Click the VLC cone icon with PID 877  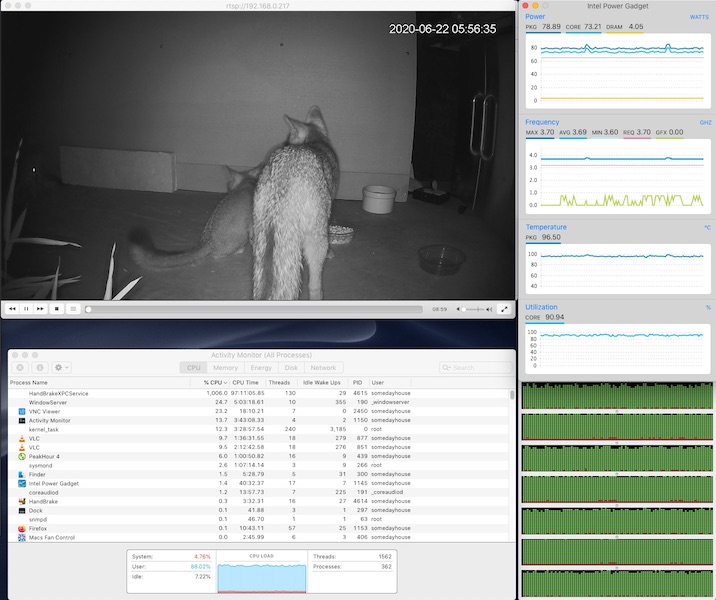point(21,438)
